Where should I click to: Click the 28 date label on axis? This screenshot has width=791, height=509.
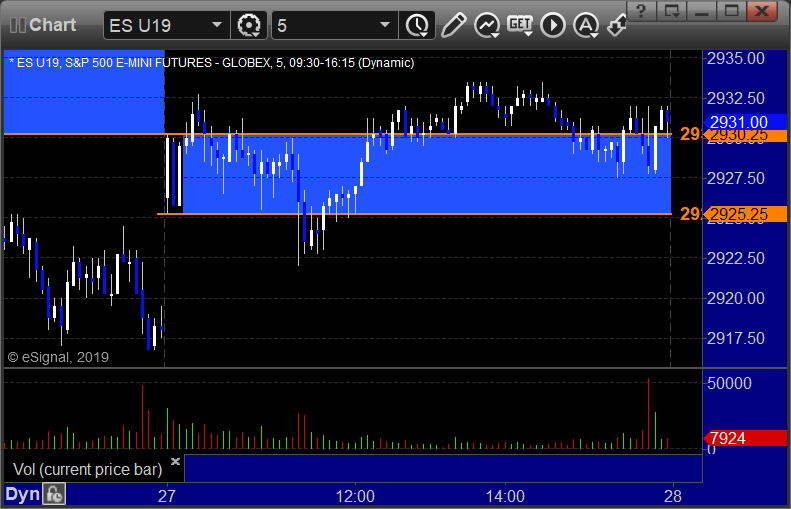pyautogui.click(x=673, y=496)
